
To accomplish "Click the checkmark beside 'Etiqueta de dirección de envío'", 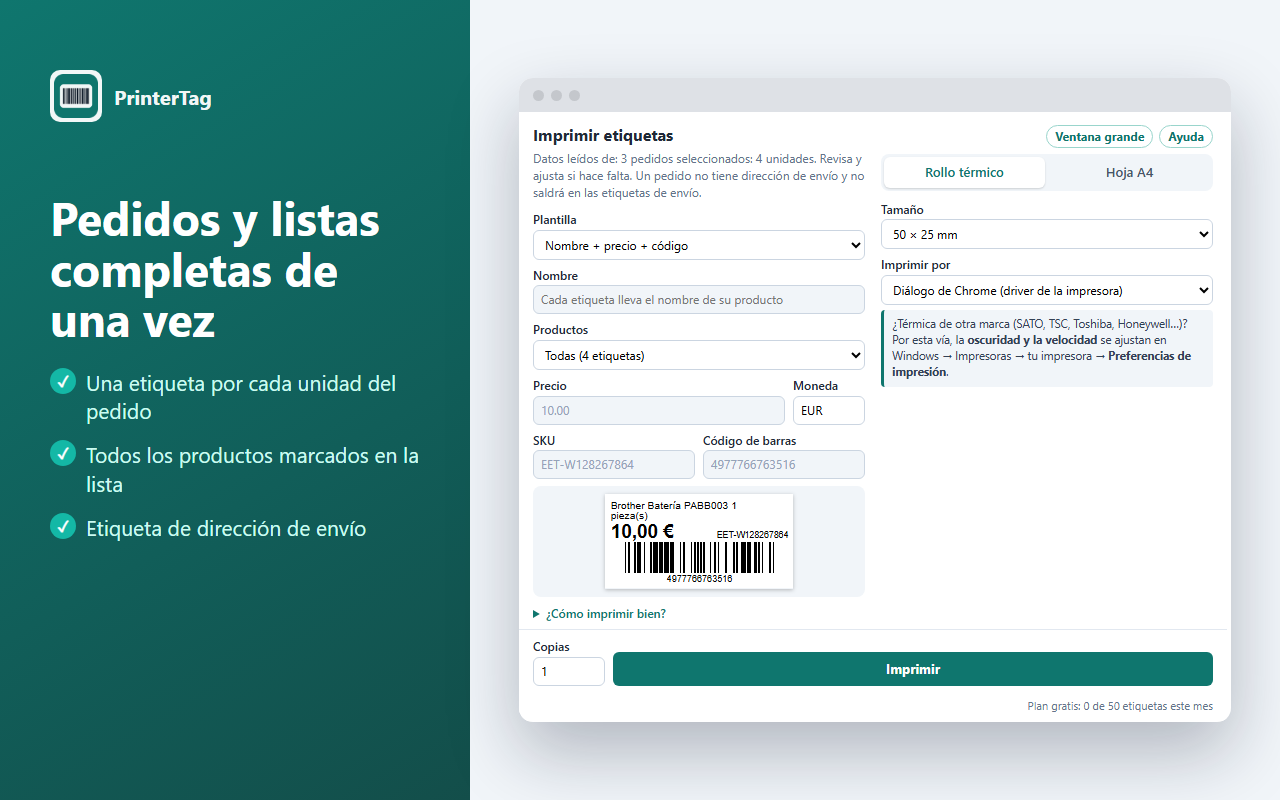I will coord(63,525).
